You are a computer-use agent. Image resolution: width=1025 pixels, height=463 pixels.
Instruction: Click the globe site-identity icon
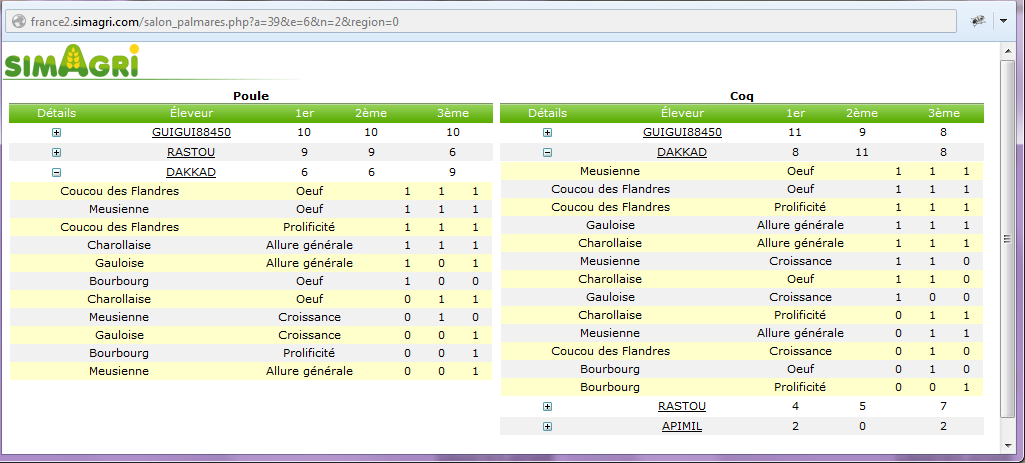tap(18, 21)
